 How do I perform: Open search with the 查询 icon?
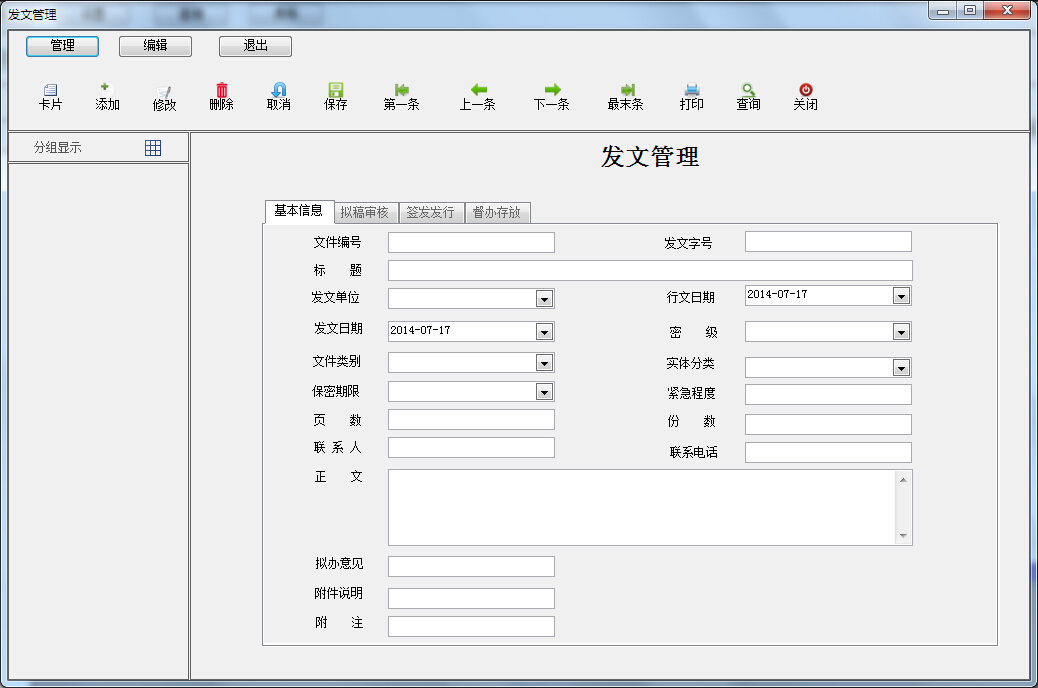(748, 91)
